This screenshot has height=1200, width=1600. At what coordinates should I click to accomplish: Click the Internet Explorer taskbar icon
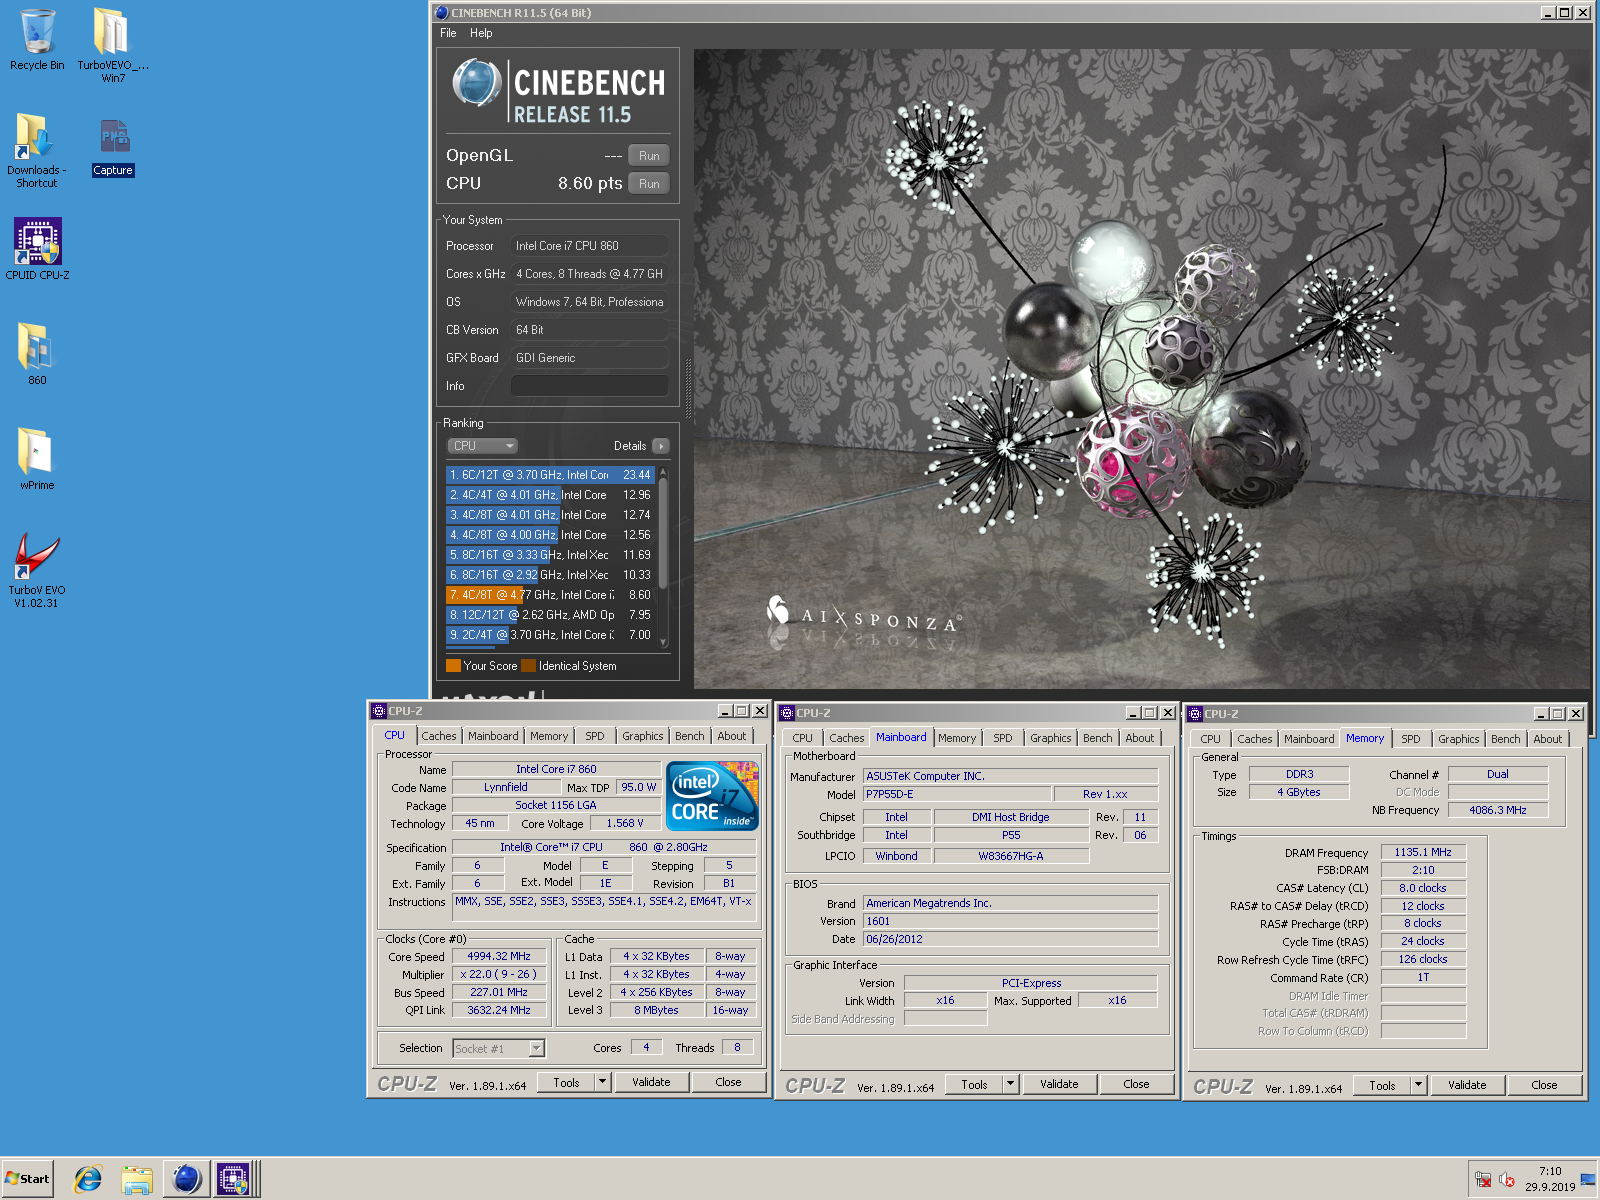pyautogui.click(x=88, y=1179)
